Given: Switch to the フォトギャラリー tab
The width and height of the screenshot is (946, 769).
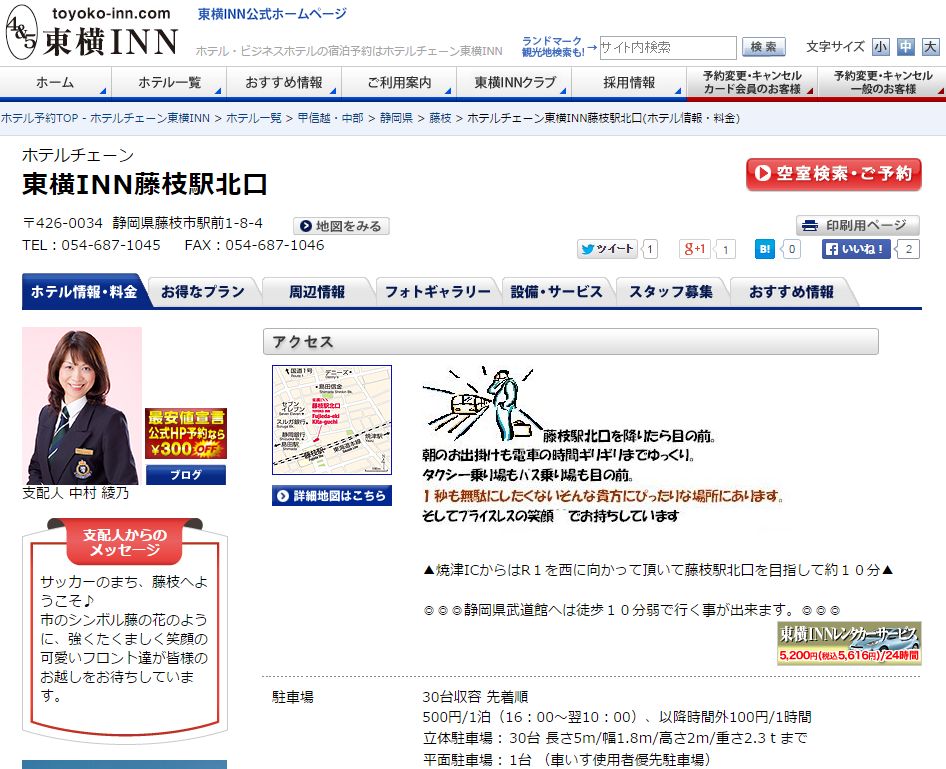Looking at the screenshot, I should (437, 292).
